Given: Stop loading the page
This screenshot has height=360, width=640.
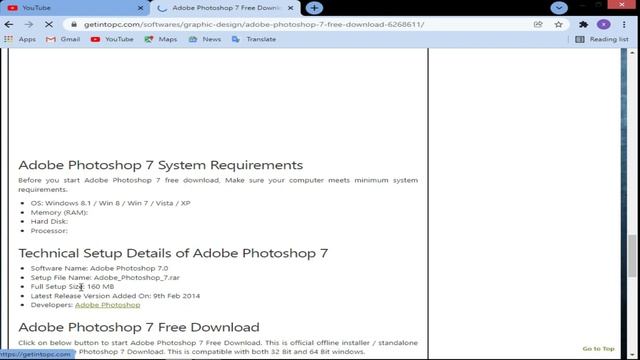Looking at the screenshot, I should (x=49, y=24).
